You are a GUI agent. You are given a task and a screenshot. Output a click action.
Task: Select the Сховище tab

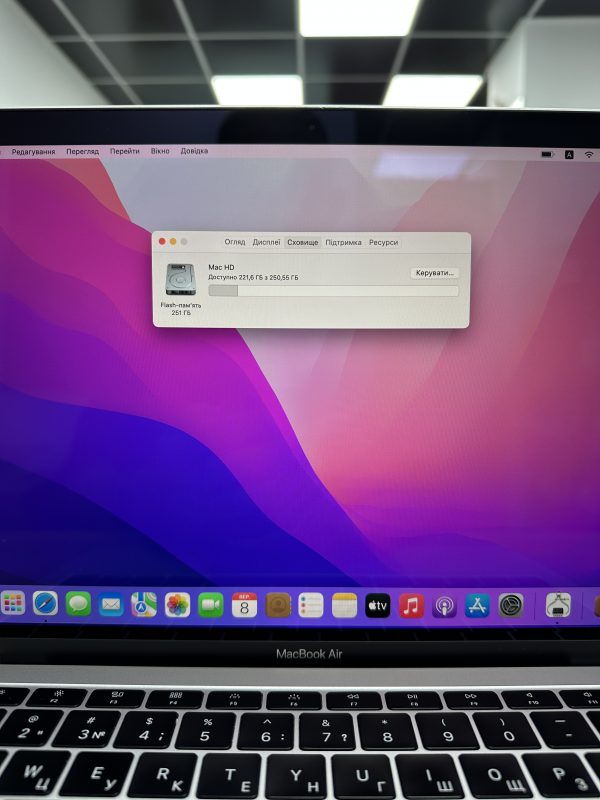pyautogui.click(x=303, y=242)
